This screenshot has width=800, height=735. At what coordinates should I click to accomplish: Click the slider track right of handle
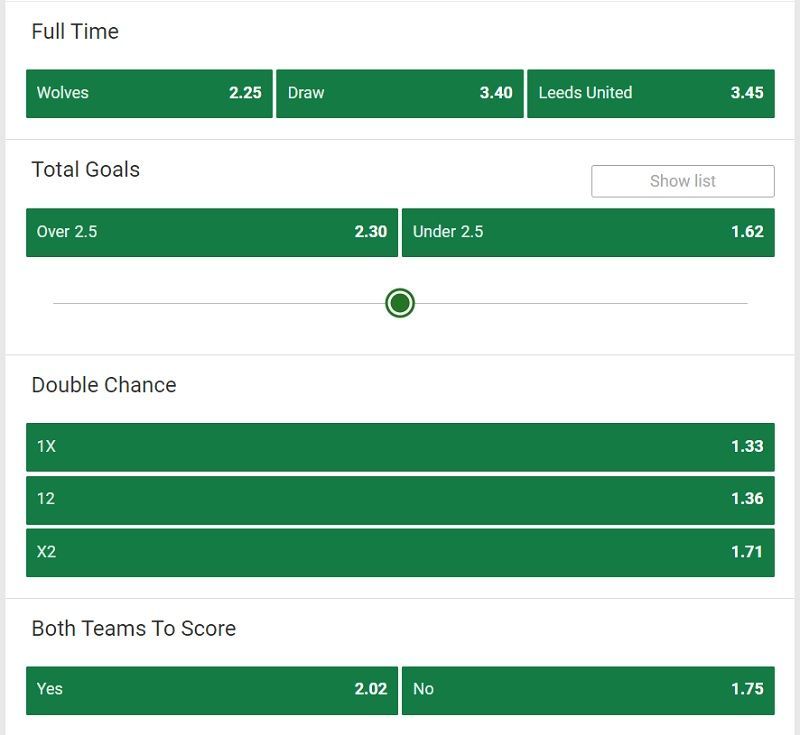581,303
